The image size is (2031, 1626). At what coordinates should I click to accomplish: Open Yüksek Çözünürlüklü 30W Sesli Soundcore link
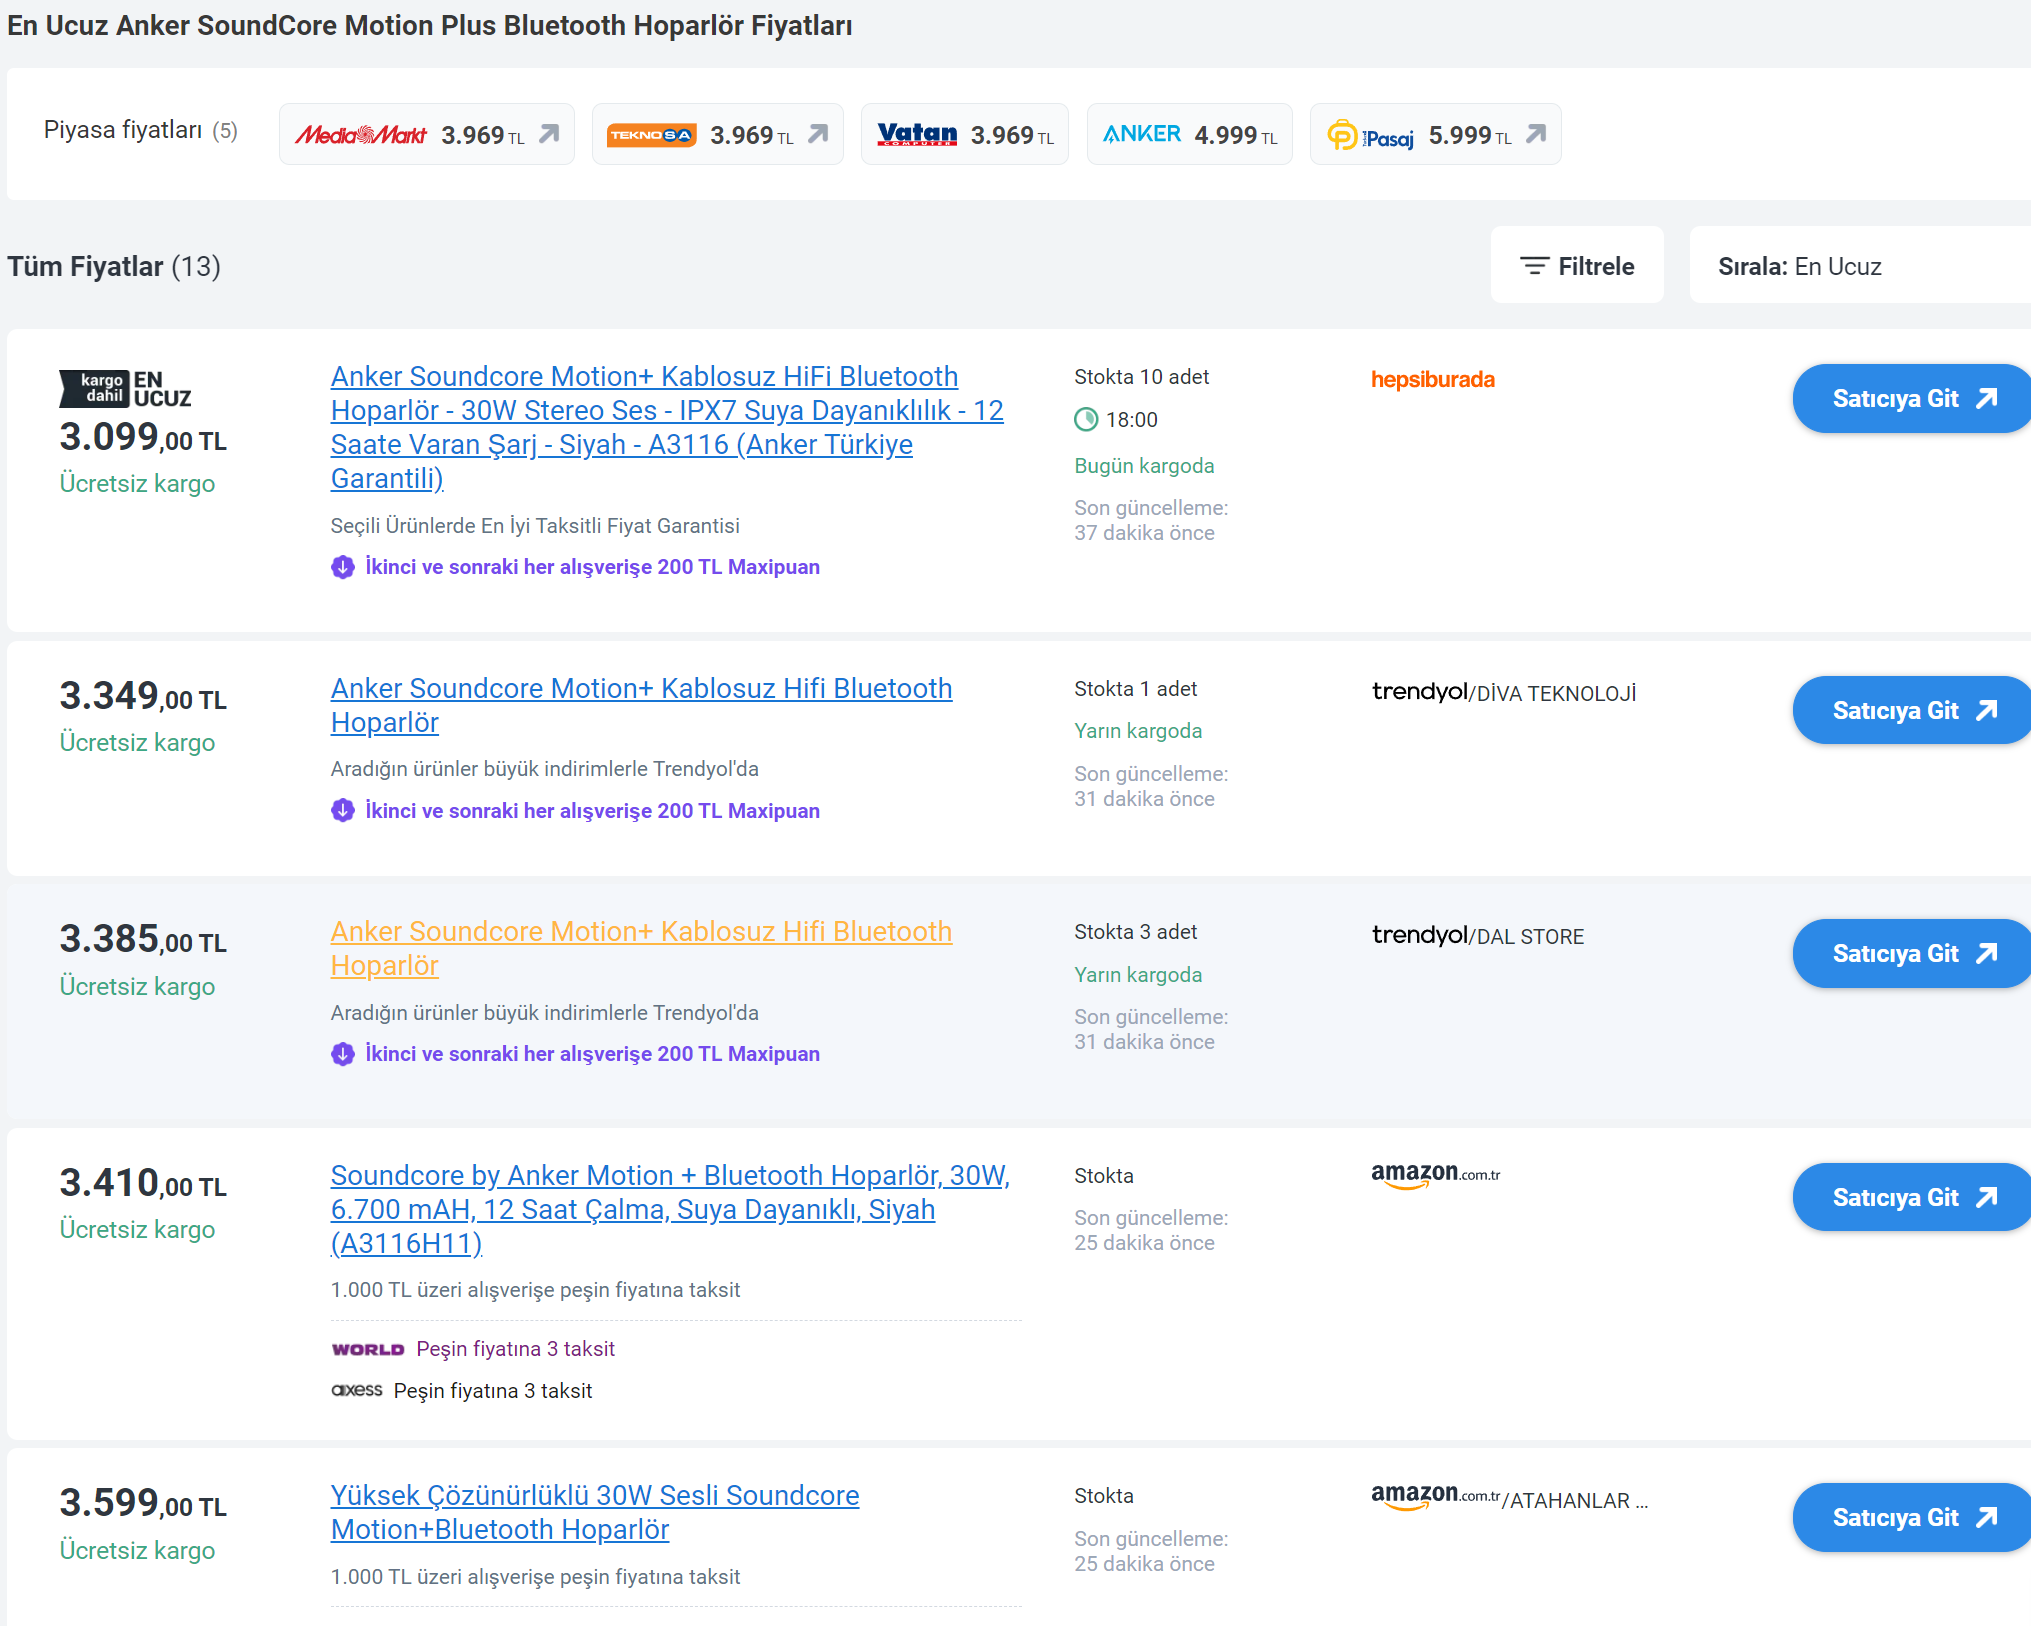pos(595,1512)
